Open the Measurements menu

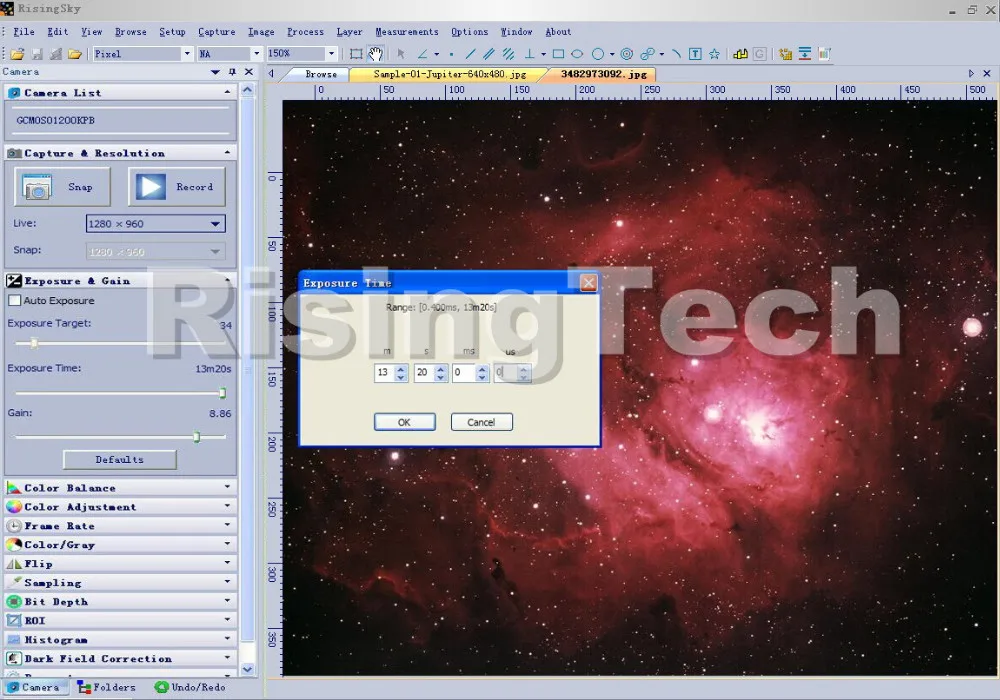[x=406, y=32]
